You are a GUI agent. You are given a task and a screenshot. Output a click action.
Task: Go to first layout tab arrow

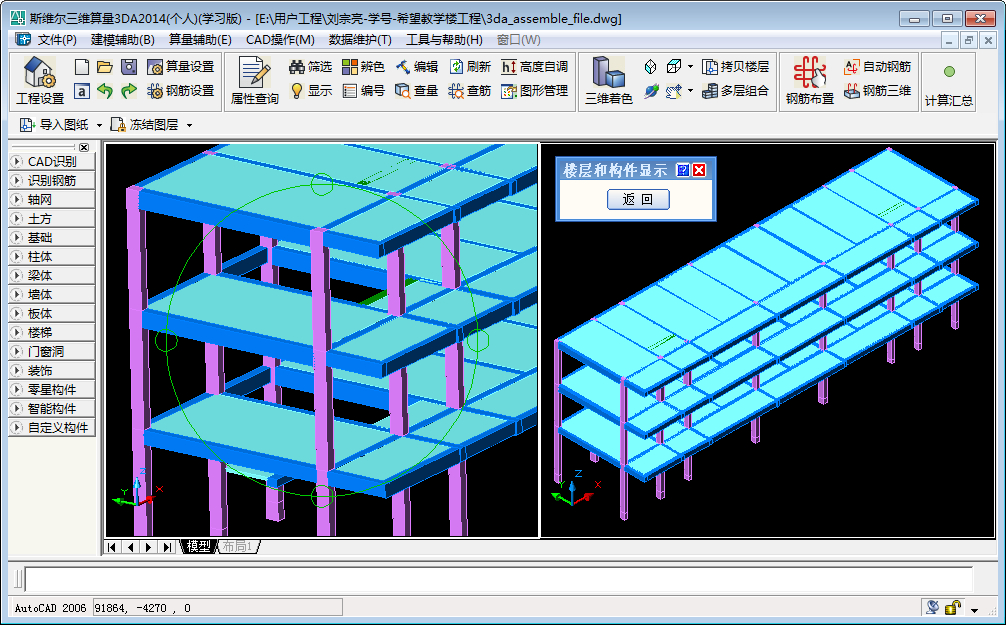(112, 547)
